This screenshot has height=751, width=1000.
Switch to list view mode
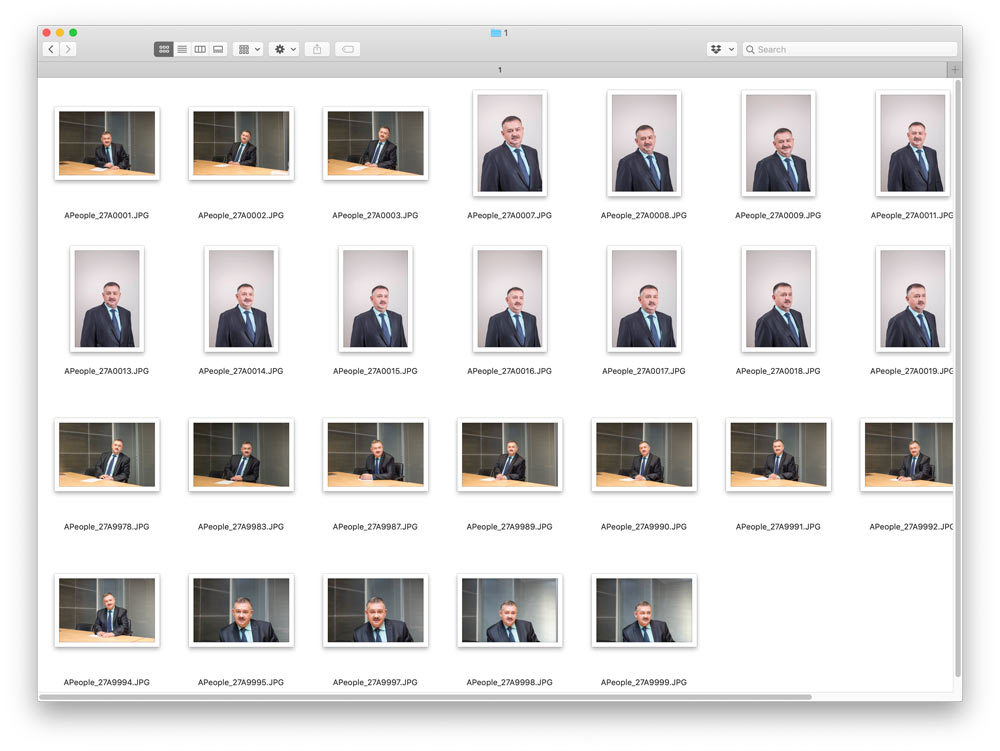(182, 49)
